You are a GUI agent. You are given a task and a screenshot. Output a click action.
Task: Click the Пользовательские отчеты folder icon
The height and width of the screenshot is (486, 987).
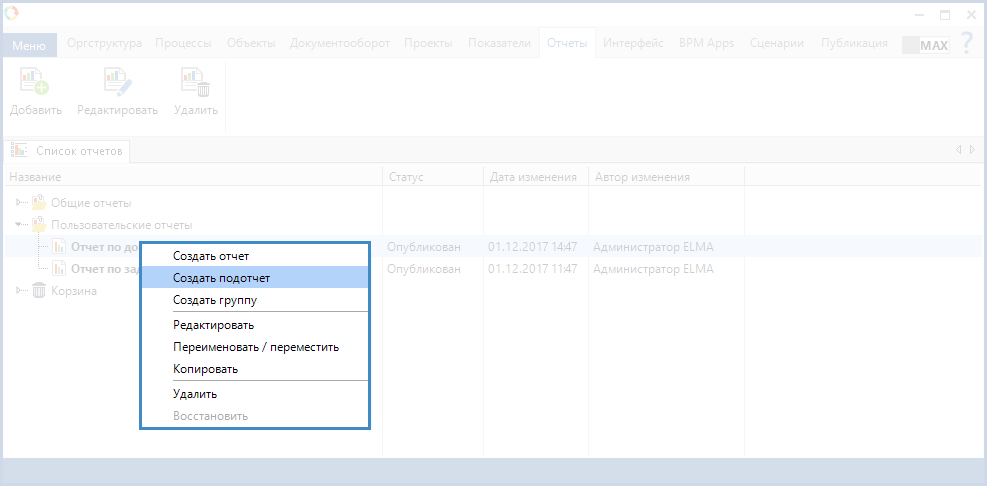coord(39,225)
